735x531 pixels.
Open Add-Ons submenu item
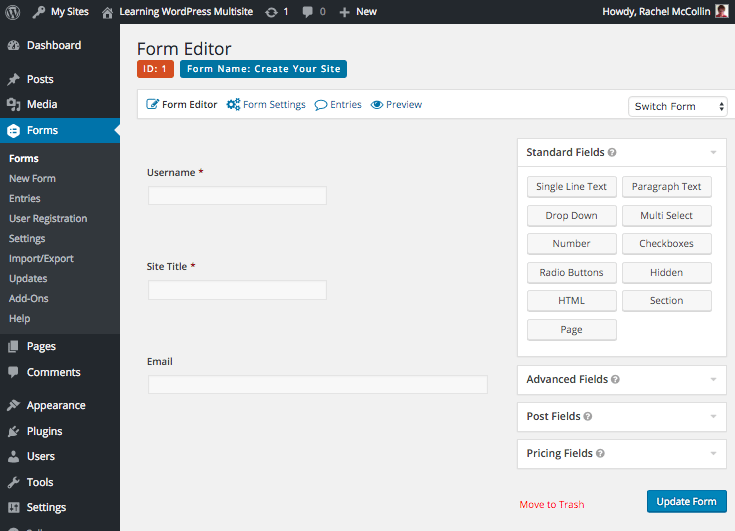tap(29, 299)
